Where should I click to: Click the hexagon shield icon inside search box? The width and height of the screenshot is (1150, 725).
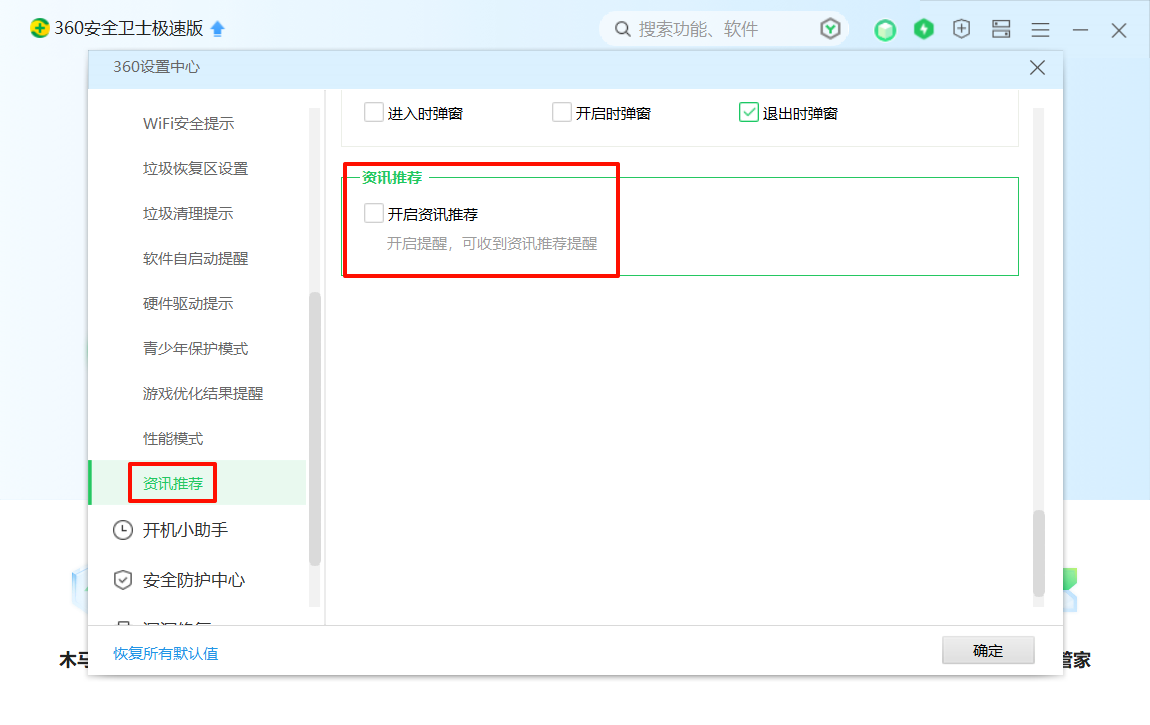click(x=830, y=29)
